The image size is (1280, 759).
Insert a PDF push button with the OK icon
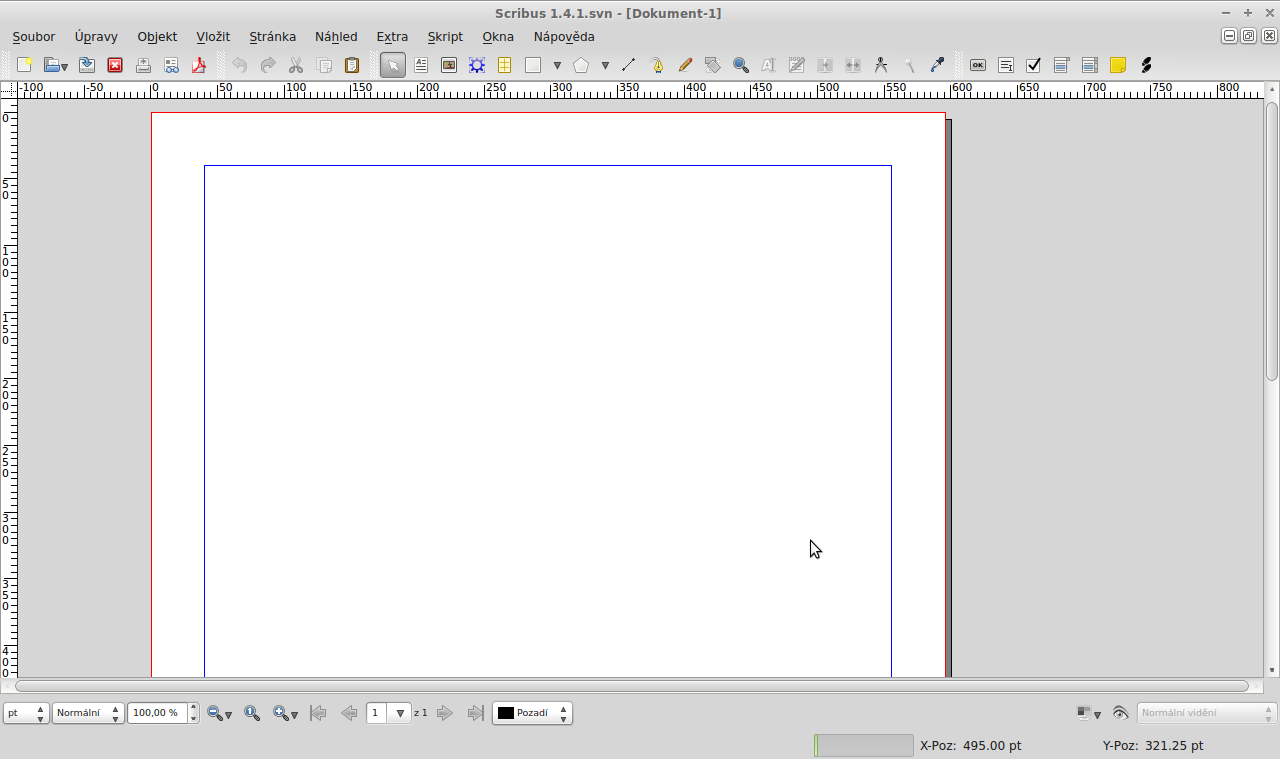(x=978, y=65)
